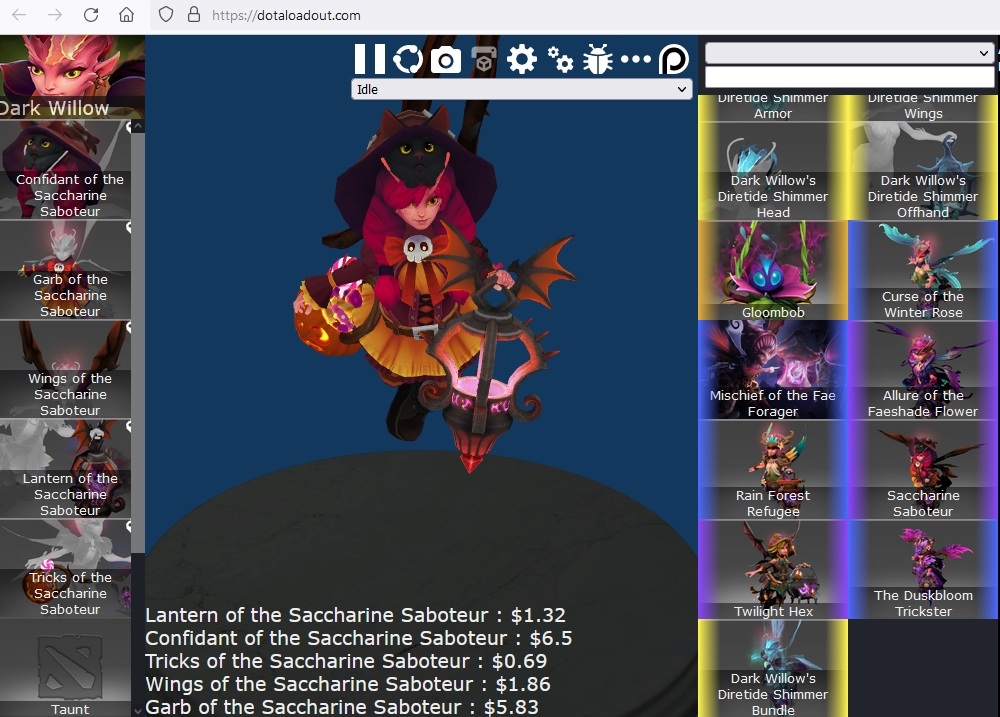Open the browser home page
Screen dimensions: 1000x717
coord(126,15)
